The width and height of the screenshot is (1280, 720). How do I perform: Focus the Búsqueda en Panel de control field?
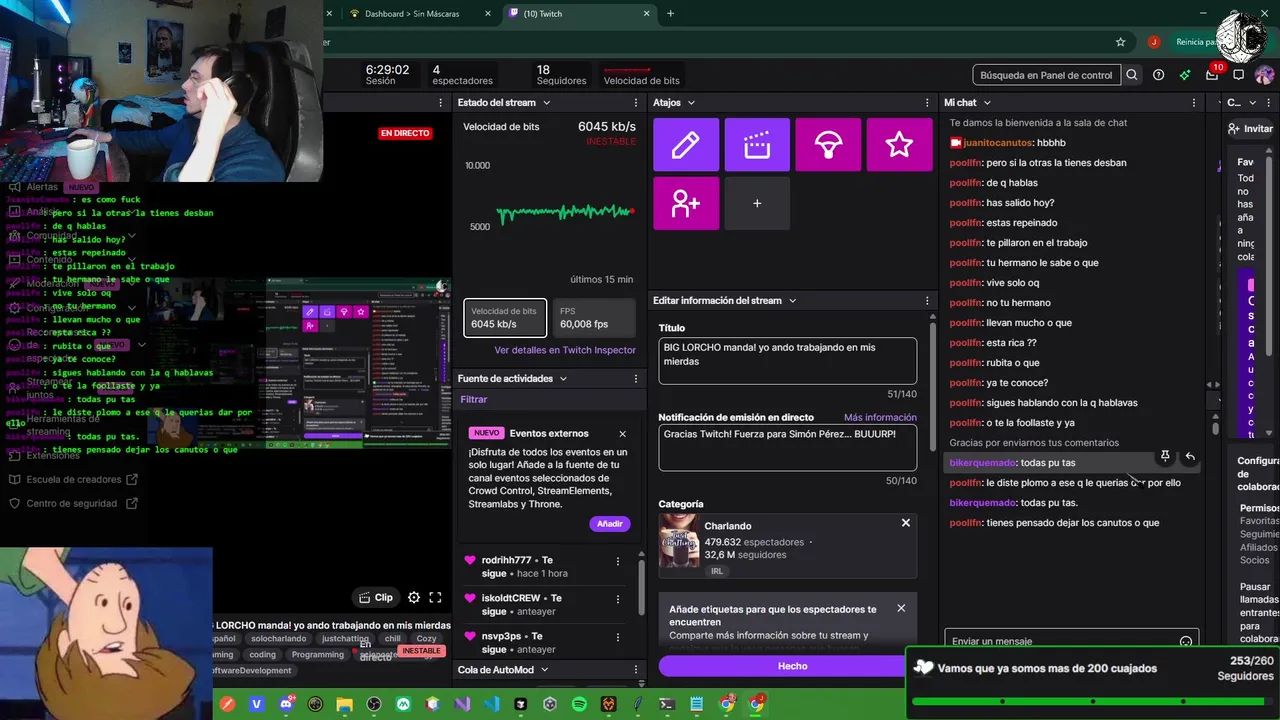pos(1046,75)
